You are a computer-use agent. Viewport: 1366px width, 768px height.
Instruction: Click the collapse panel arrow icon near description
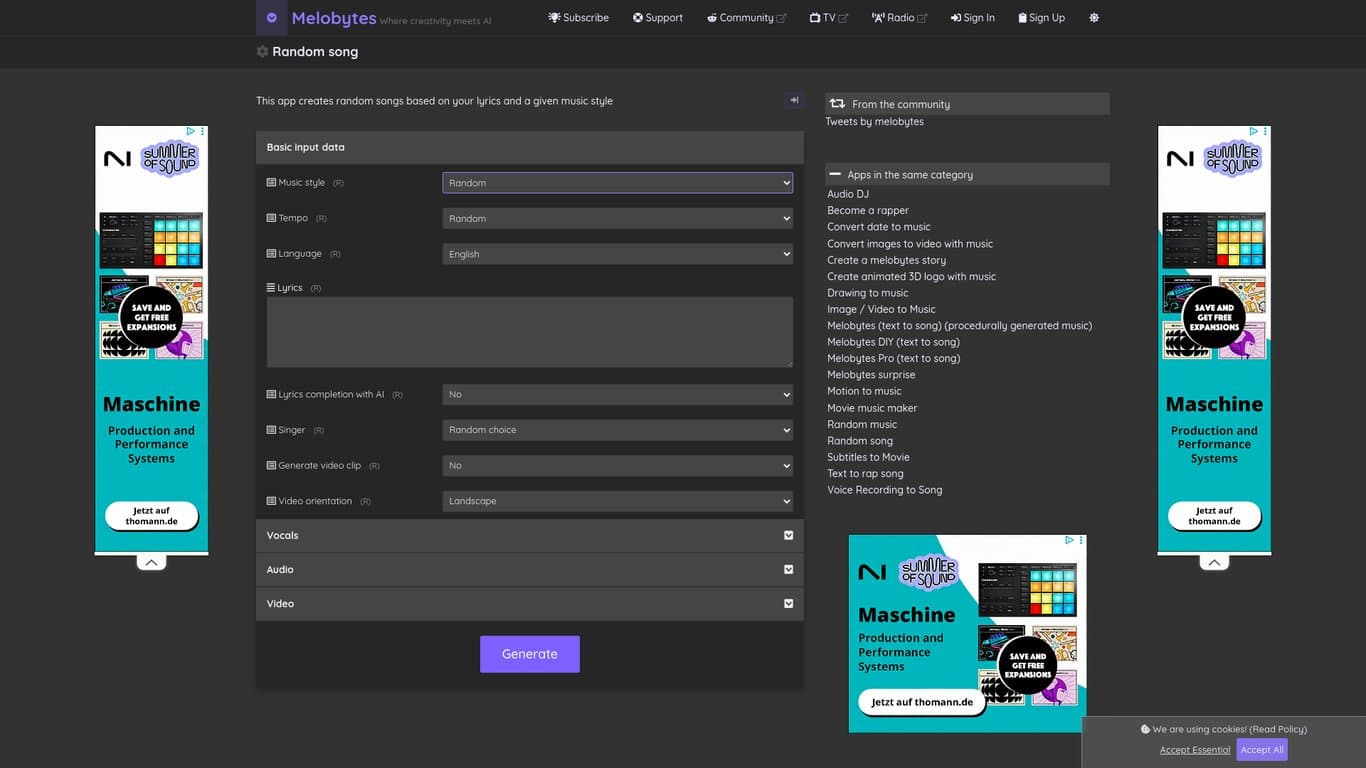pyautogui.click(x=794, y=100)
